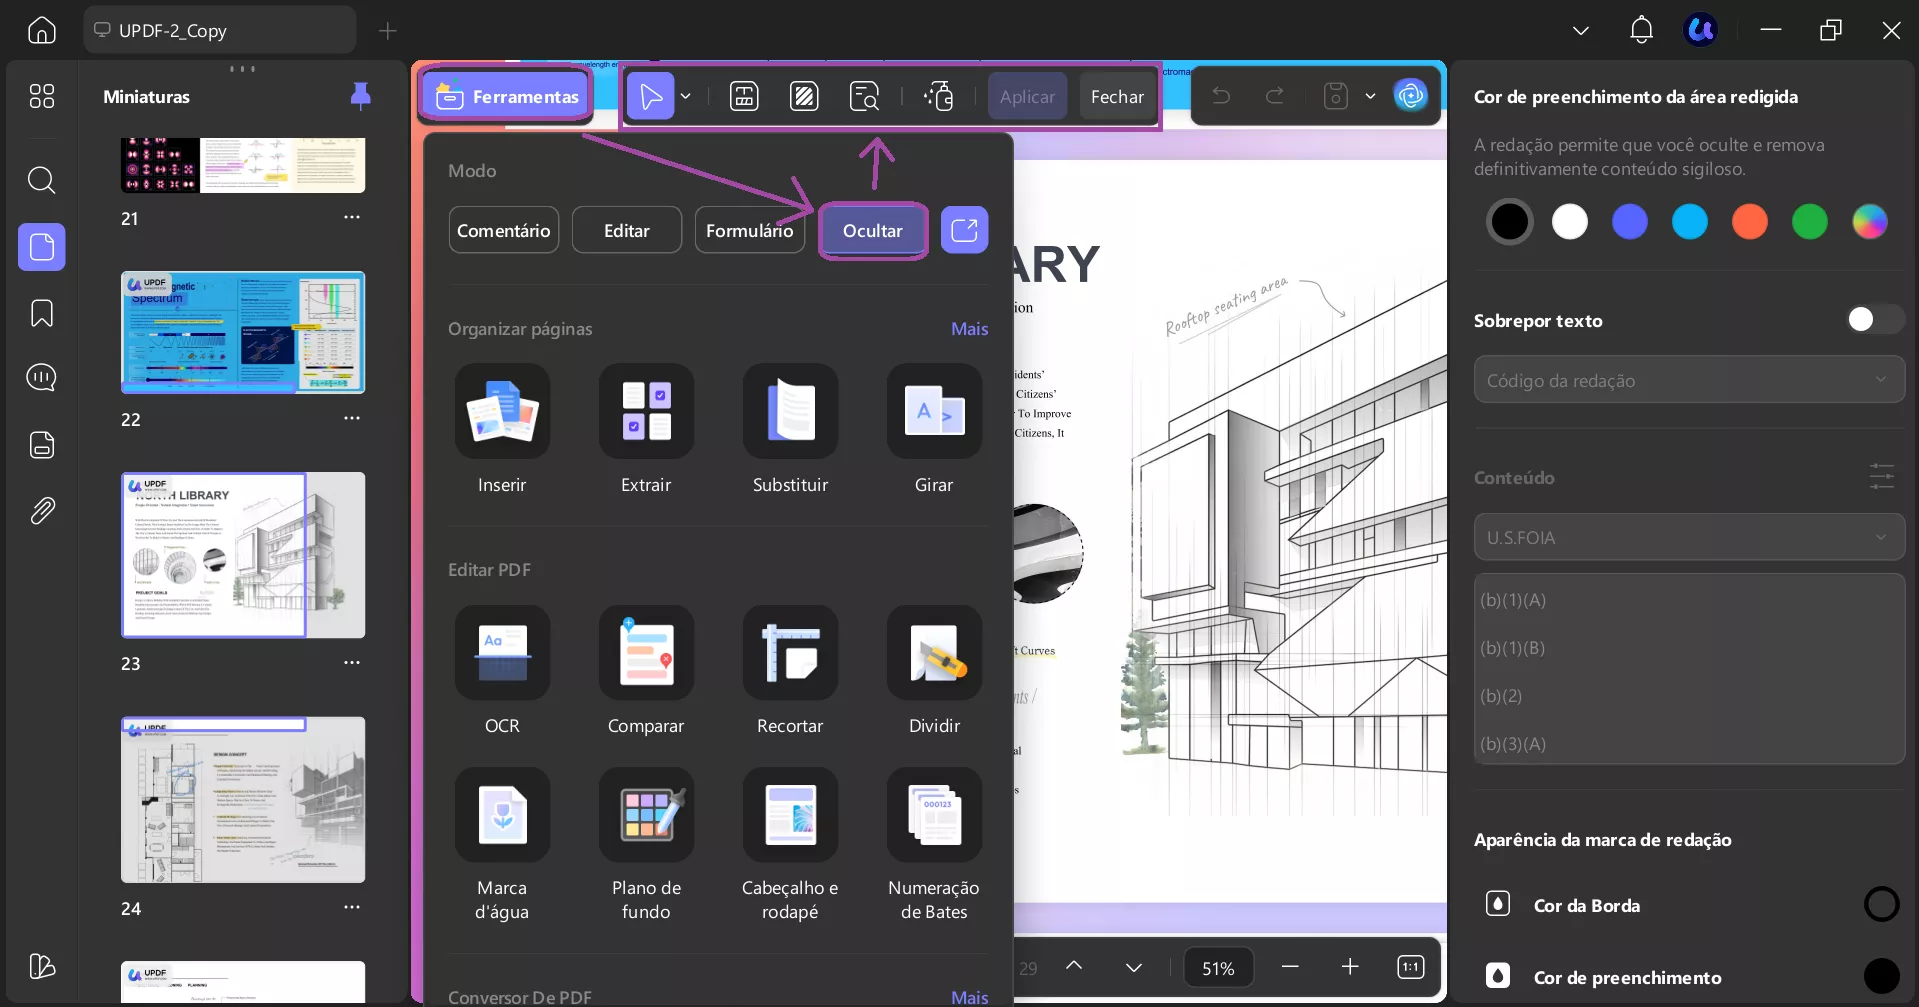1919x1007 pixels.
Task: Switch to Formulário mode
Action: (750, 230)
